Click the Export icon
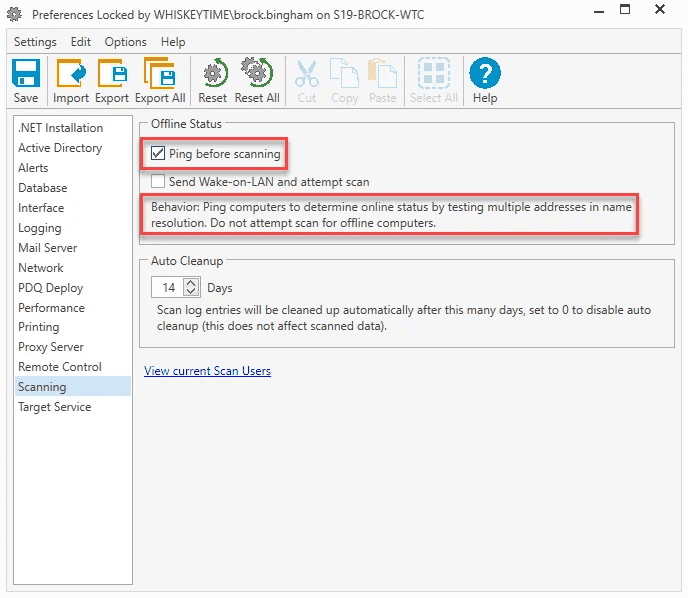This screenshot has width=688, height=598. [112, 73]
